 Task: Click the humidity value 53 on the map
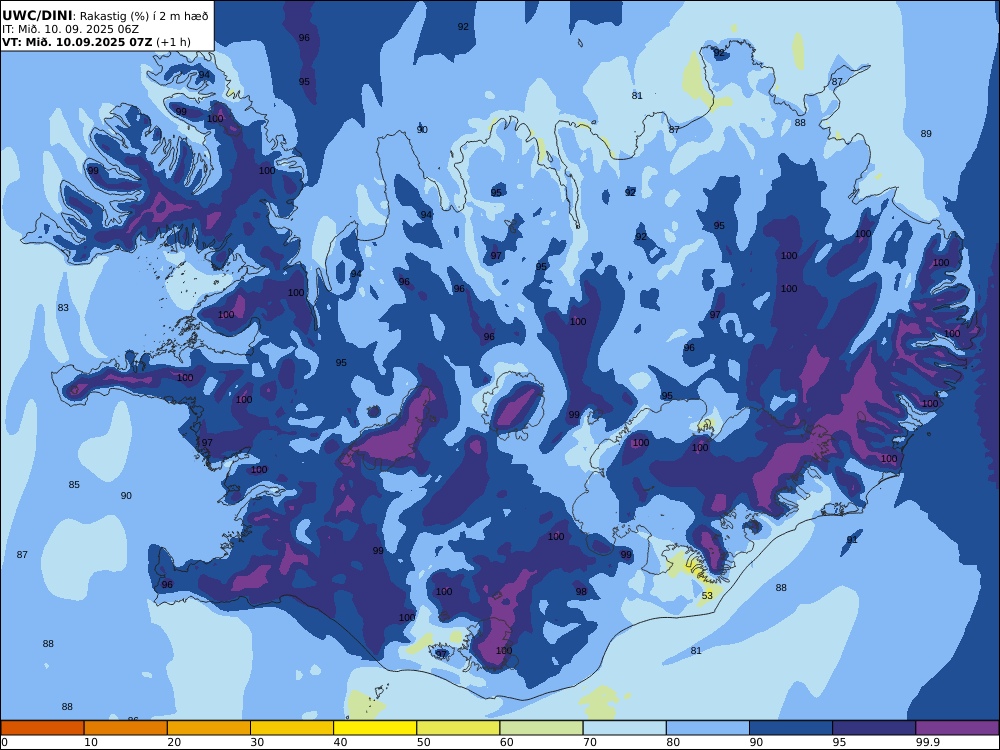707,596
